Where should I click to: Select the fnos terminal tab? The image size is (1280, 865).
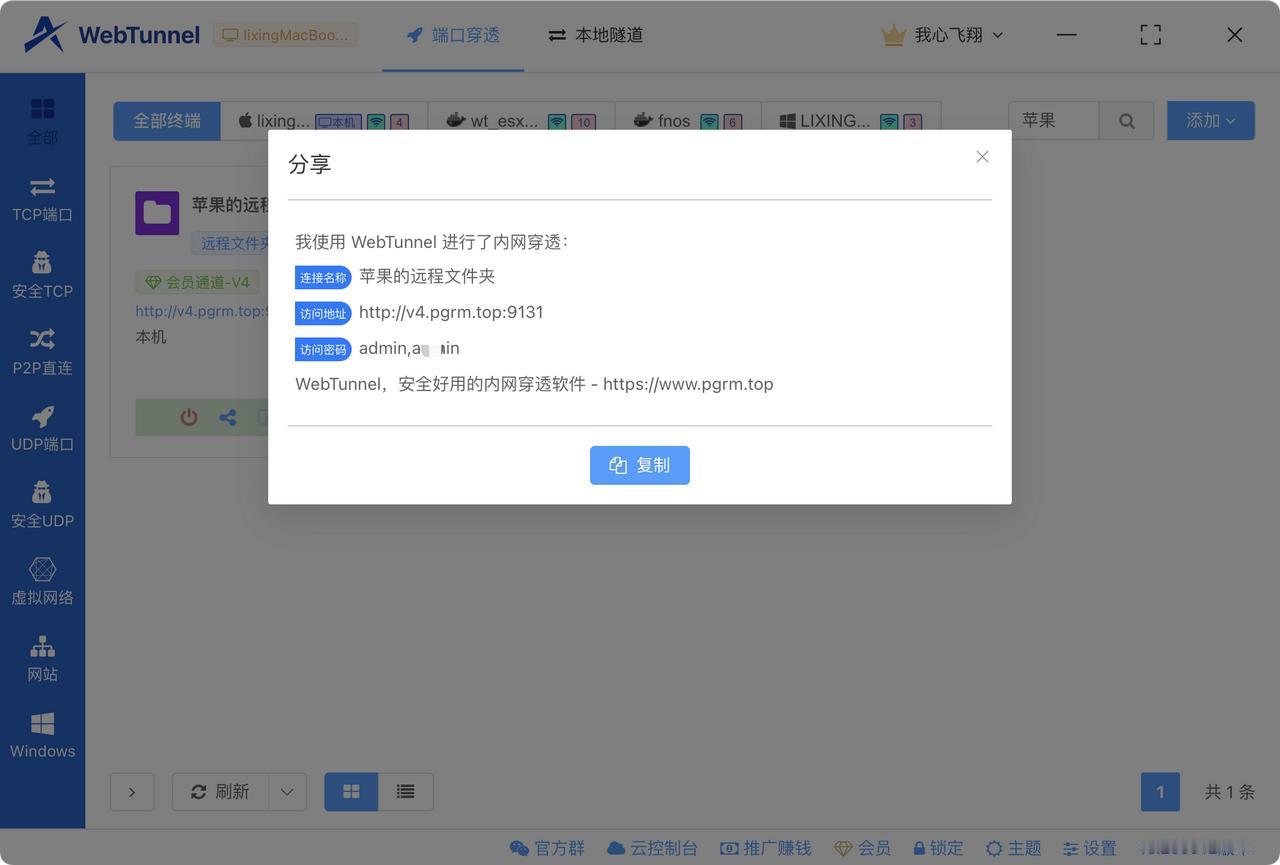click(688, 121)
